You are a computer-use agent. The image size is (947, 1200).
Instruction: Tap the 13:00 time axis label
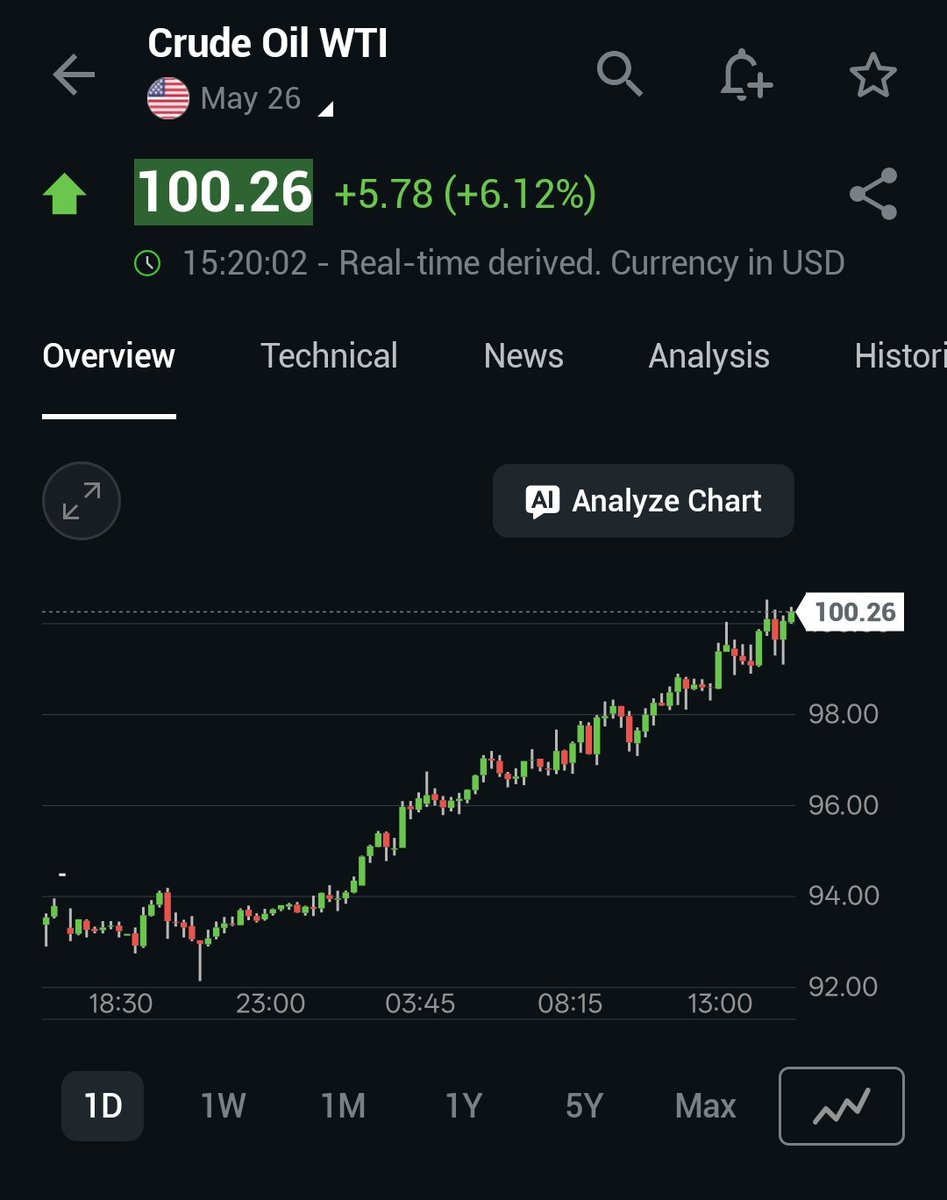click(x=720, y=1003)
